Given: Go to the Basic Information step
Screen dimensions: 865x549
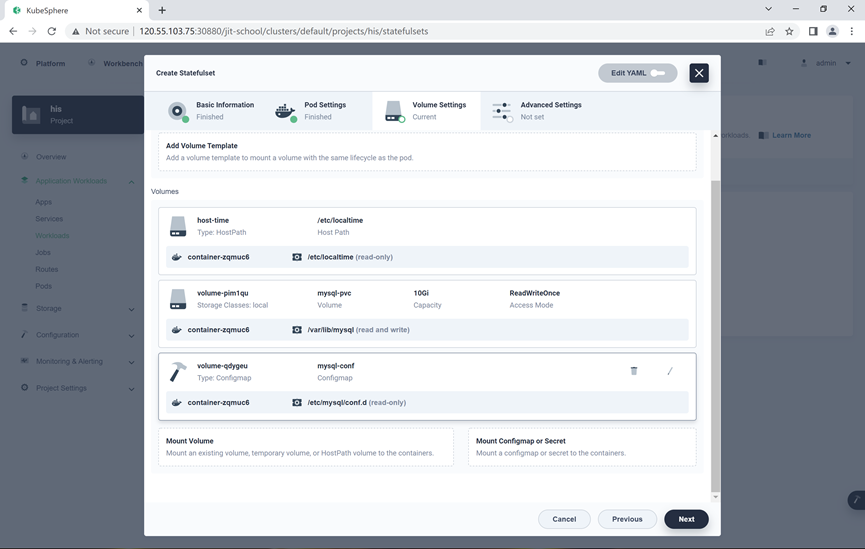Looking at the screenshot, I should point(210,111).
